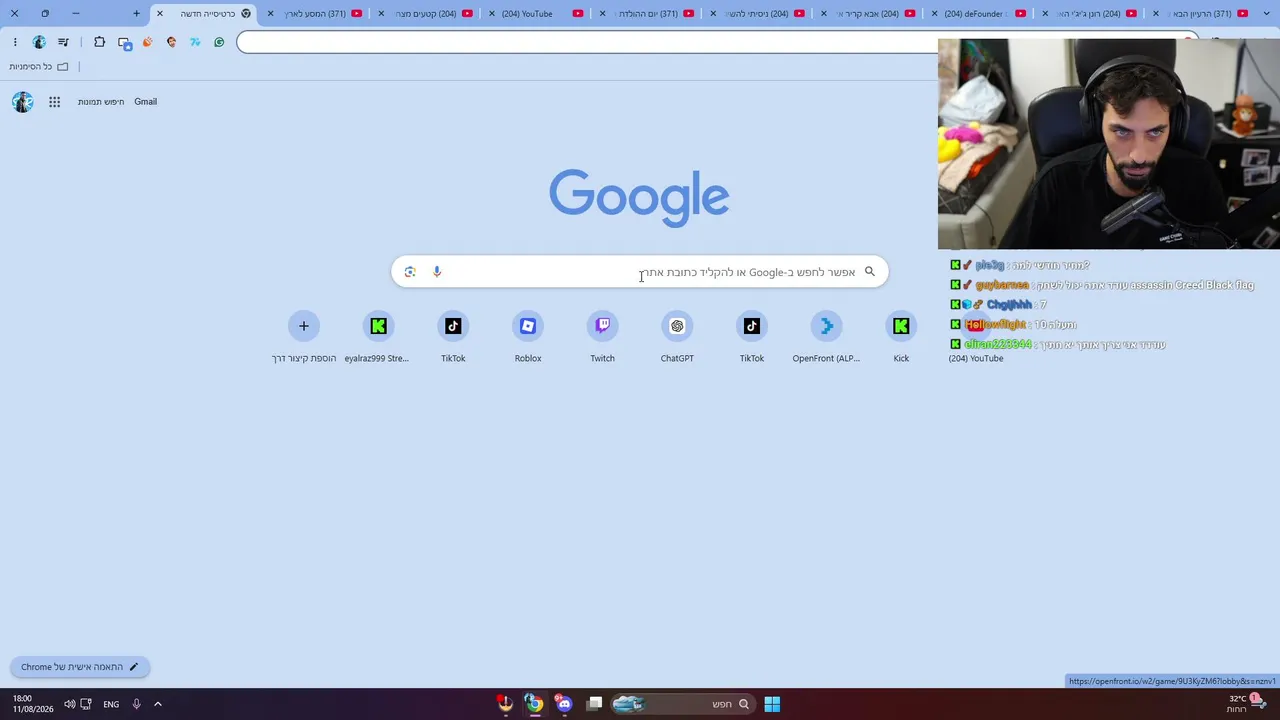
Task: Search by image using Google Lens icon
Action: [410, 272]
